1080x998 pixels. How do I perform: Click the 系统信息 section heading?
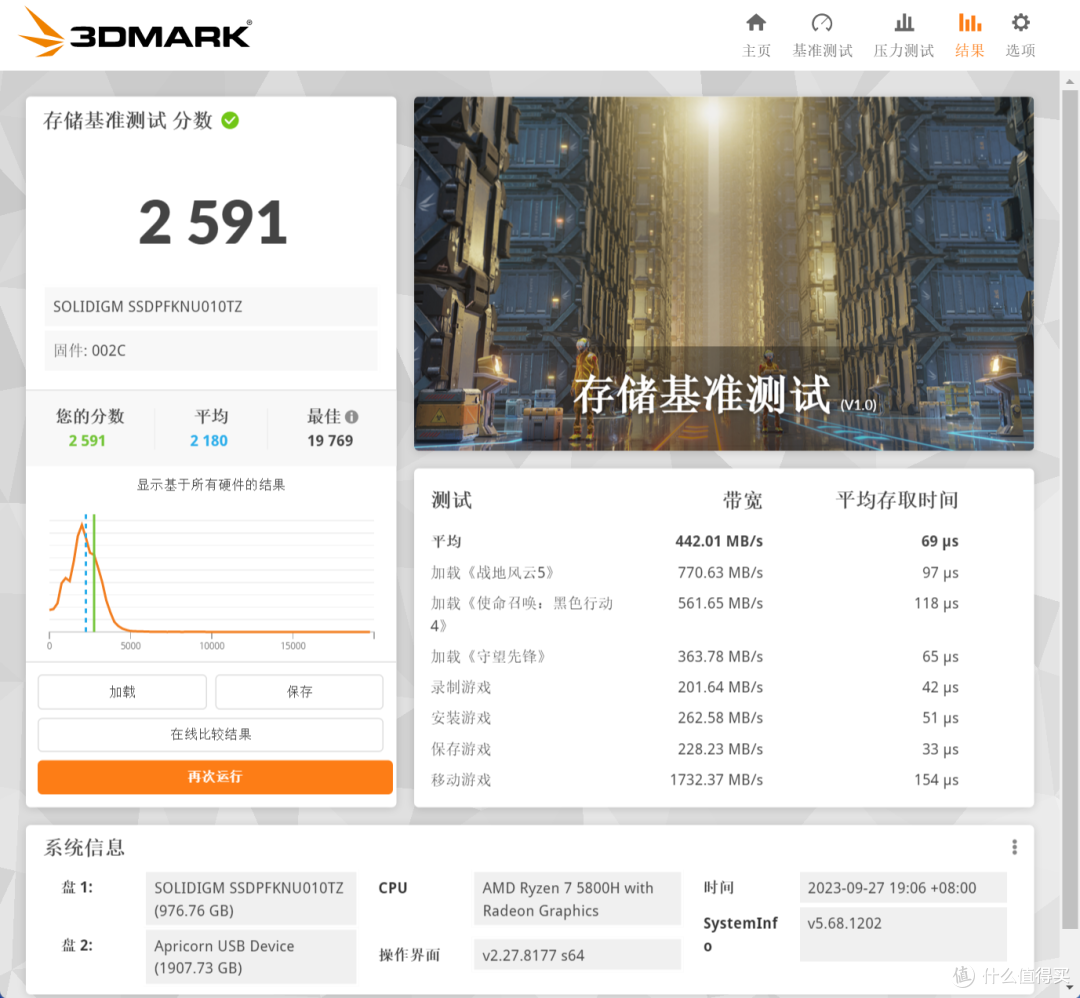click(x=84, y=847)
